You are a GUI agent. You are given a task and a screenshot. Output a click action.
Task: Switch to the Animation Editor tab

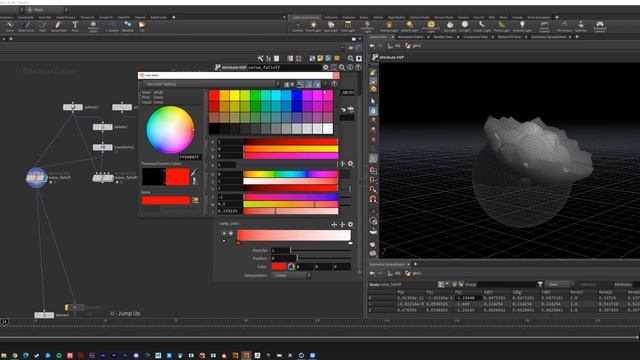click(411, 37)
